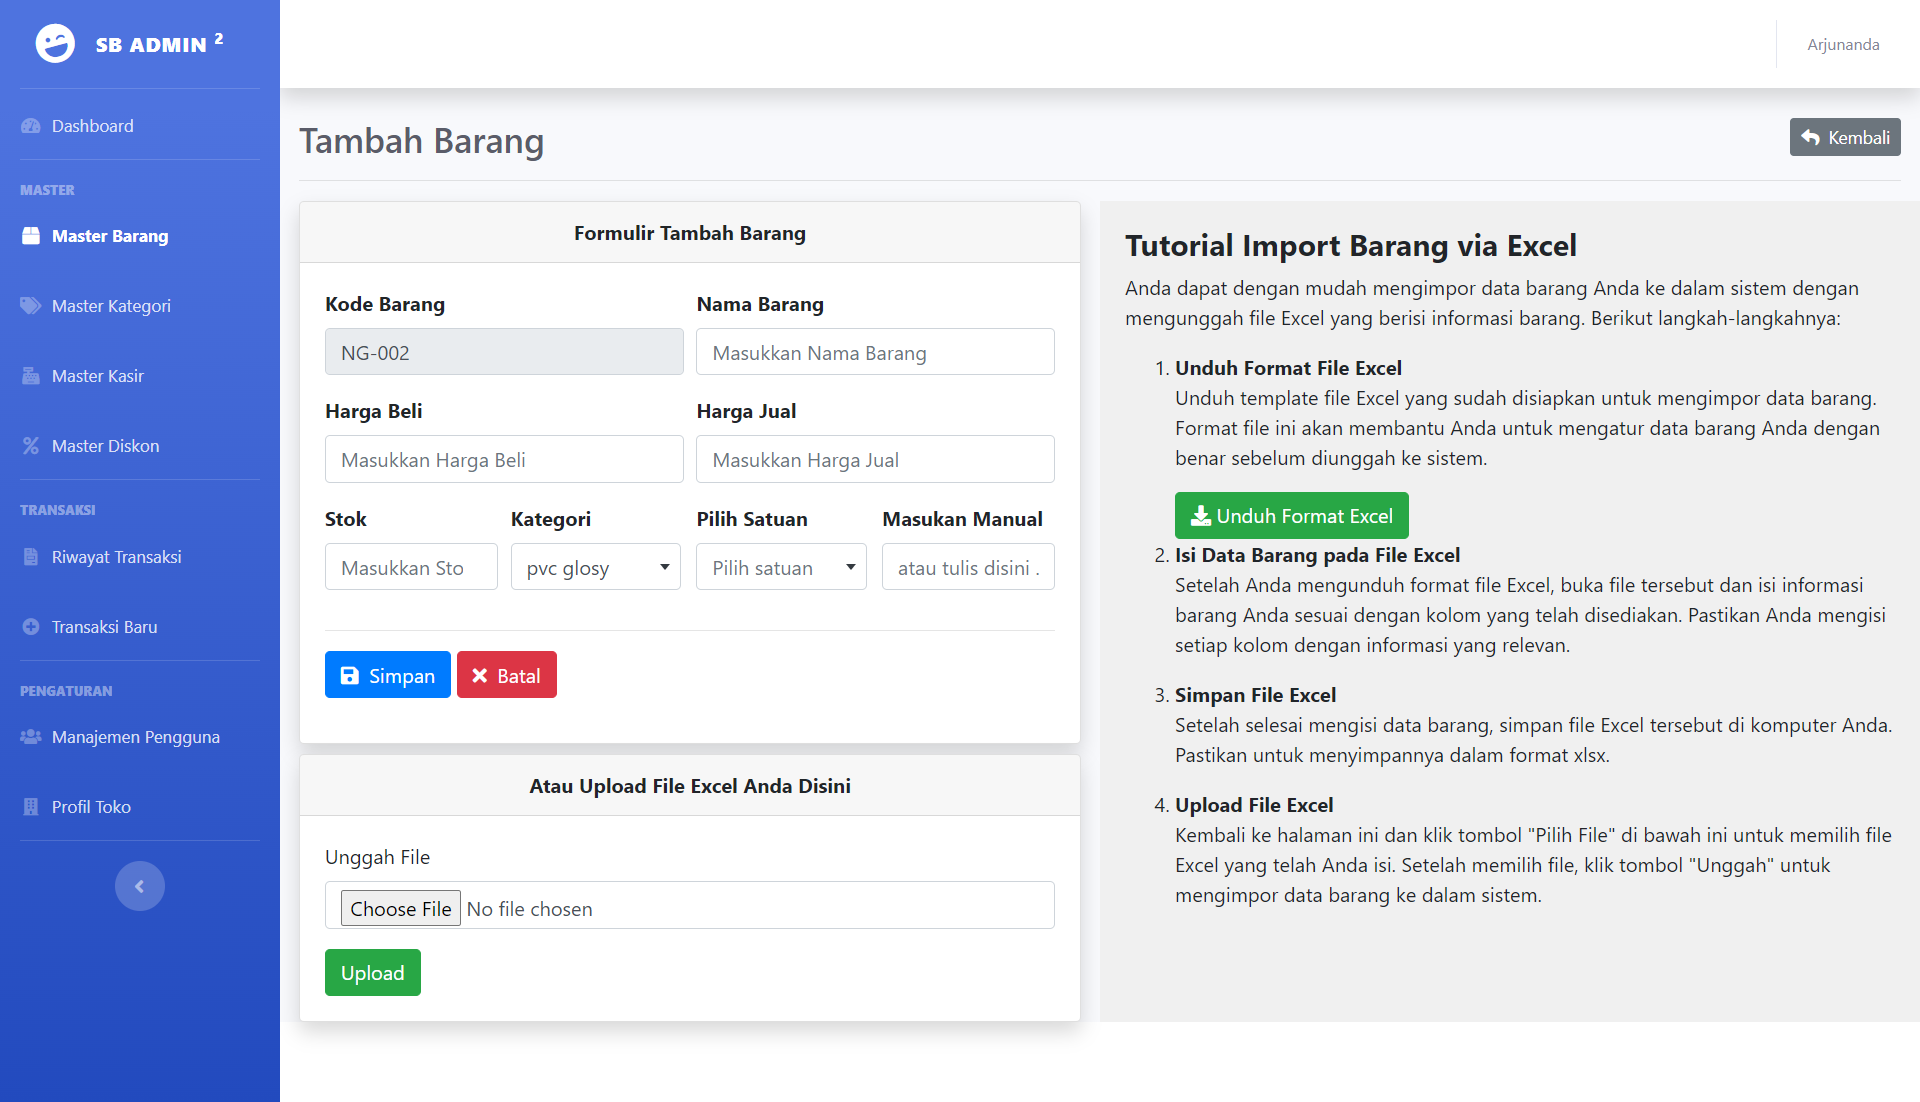Click the Master Kasir register icon
The image size is (1920, 1102).
pos(31,376)
